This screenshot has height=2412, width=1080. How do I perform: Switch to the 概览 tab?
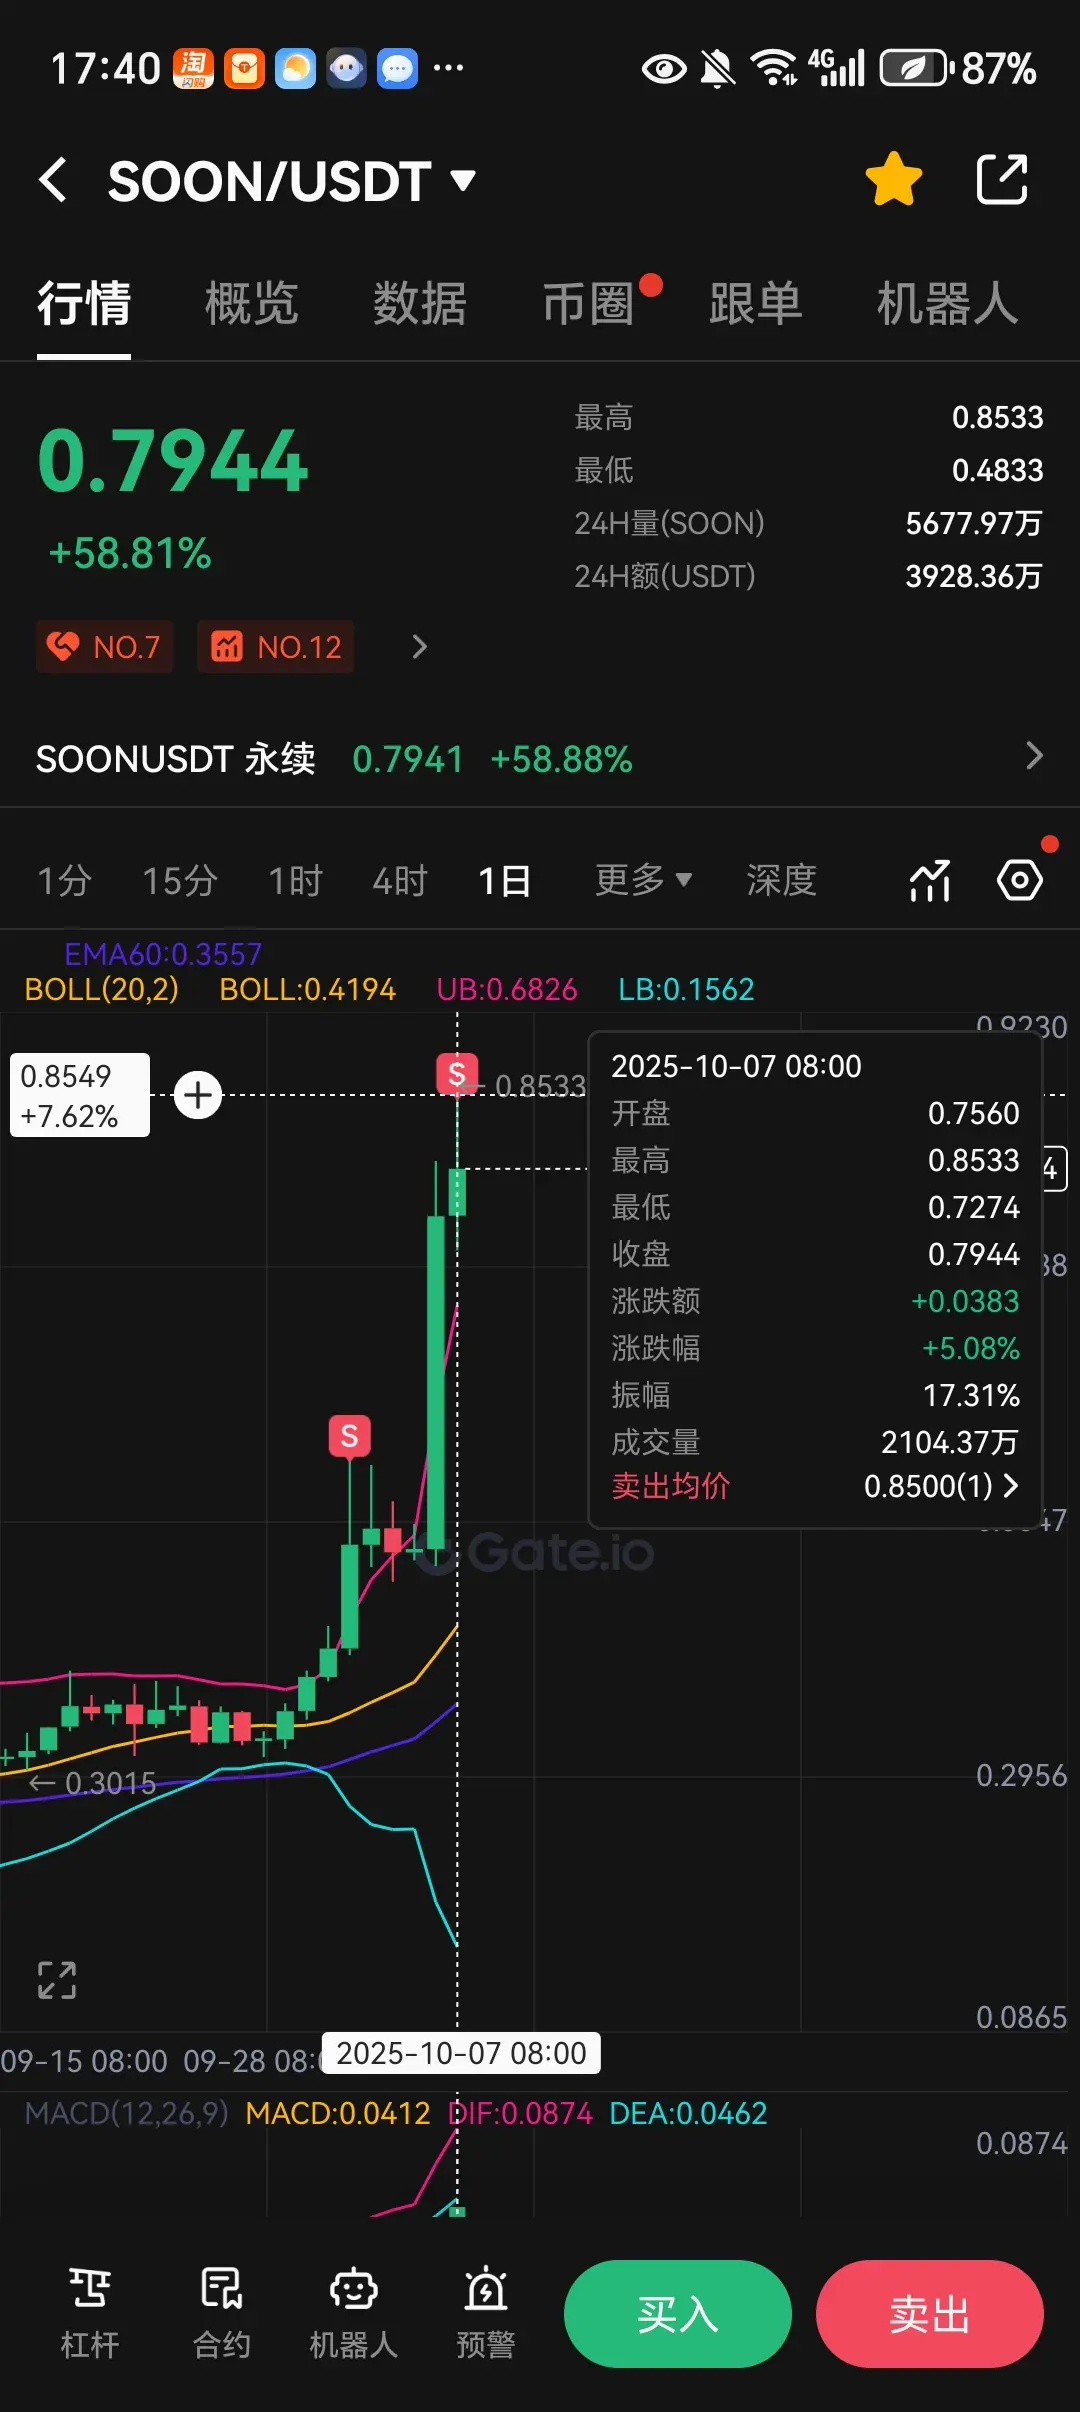(x=252, y=303)
